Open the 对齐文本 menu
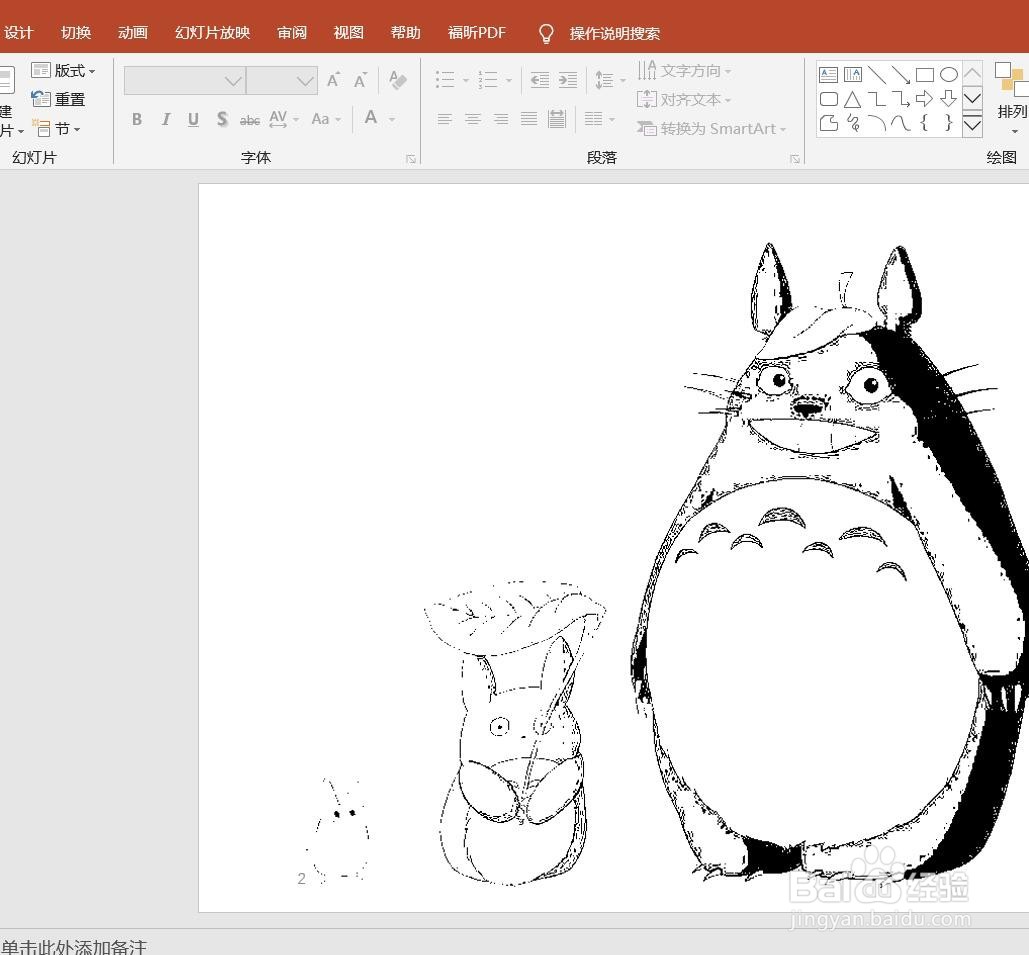Viewport: 1029px width, 955px height. point(684,99)
